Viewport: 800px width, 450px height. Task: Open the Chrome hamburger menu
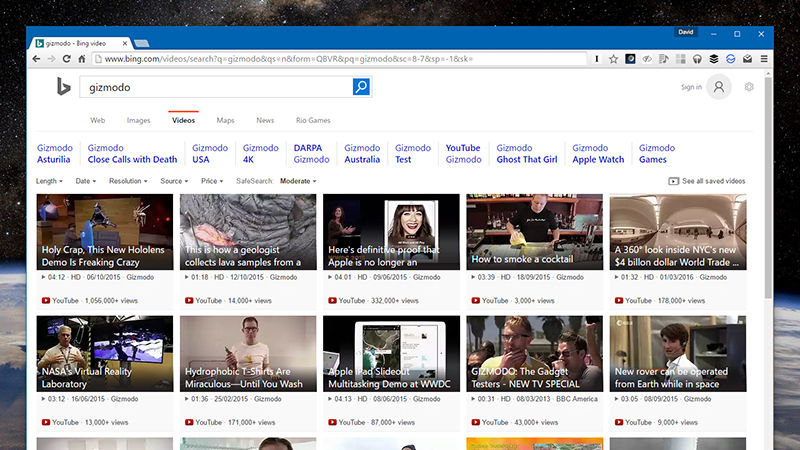click(x=766, y=59)
